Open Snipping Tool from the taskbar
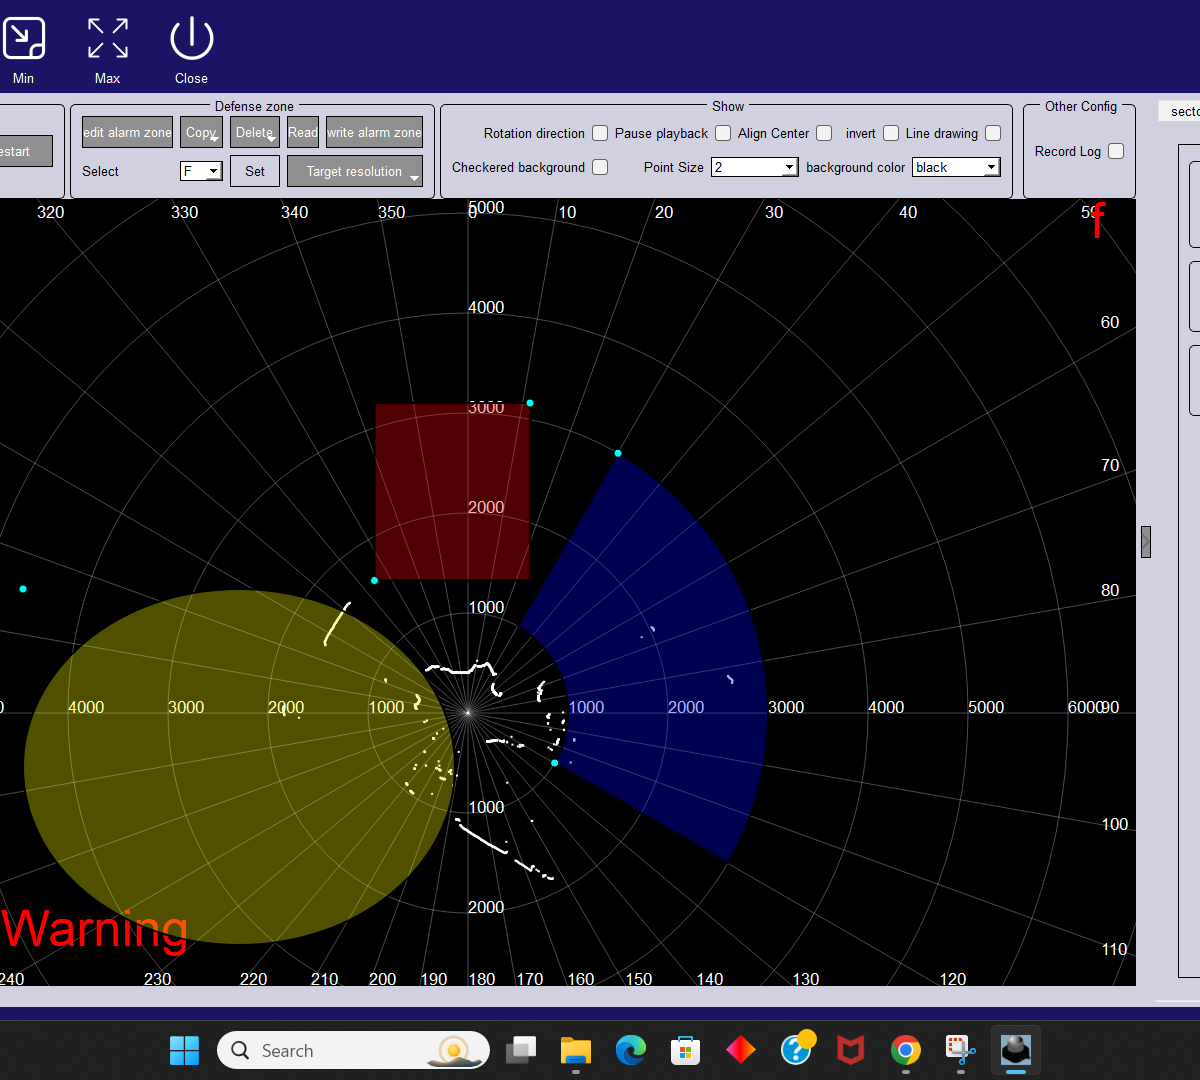 pos(961,1050)
